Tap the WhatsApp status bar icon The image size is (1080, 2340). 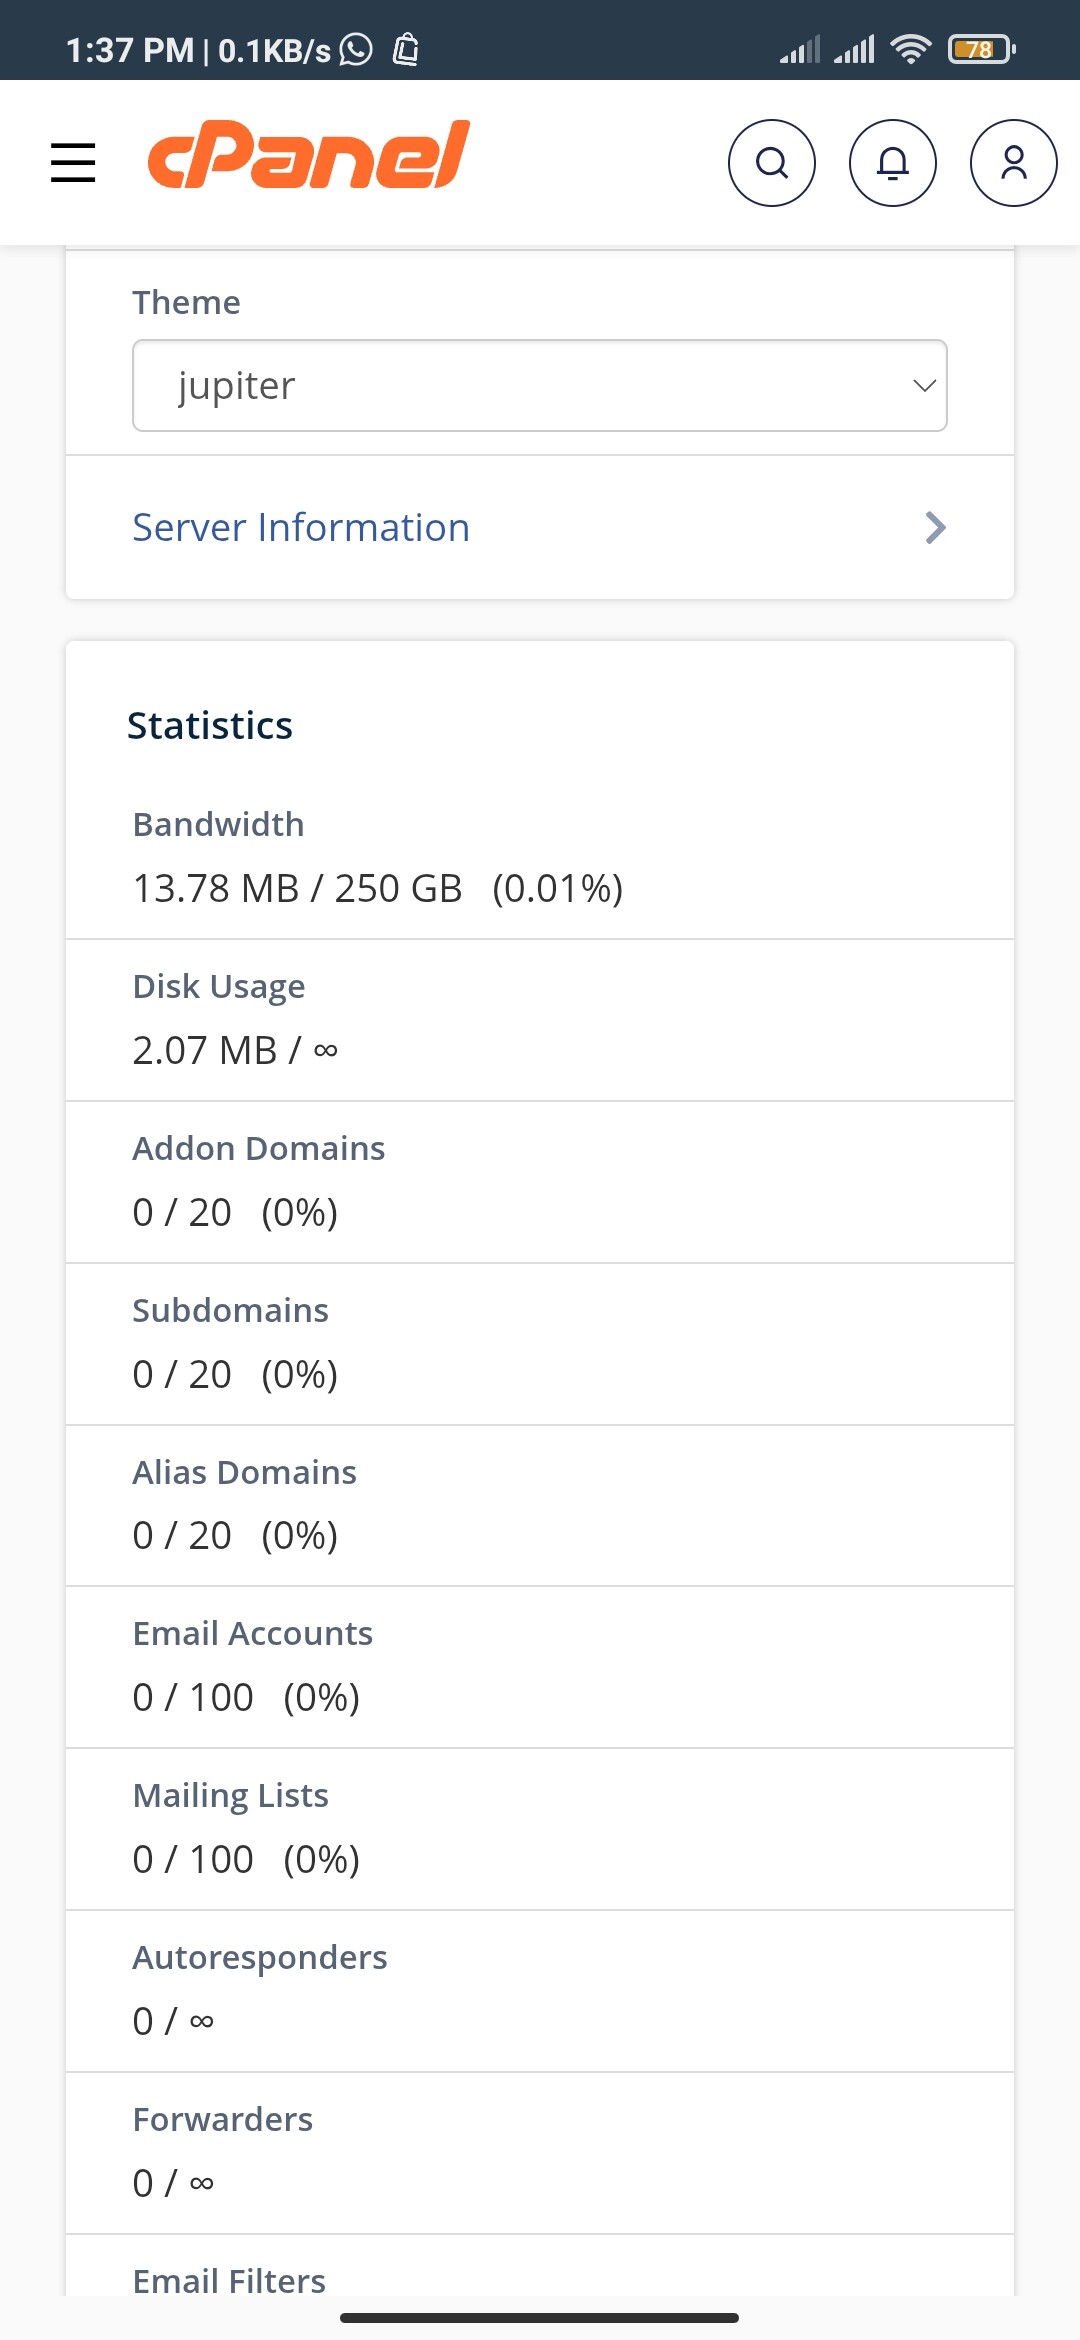pos(356,49)
